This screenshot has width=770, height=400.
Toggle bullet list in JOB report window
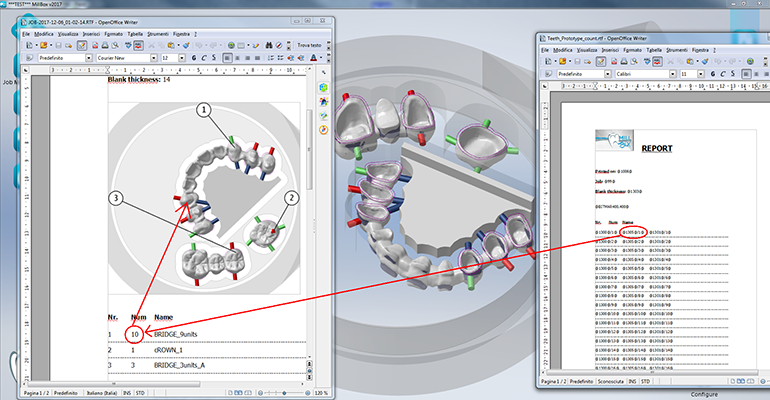click(x=280, y=58)
